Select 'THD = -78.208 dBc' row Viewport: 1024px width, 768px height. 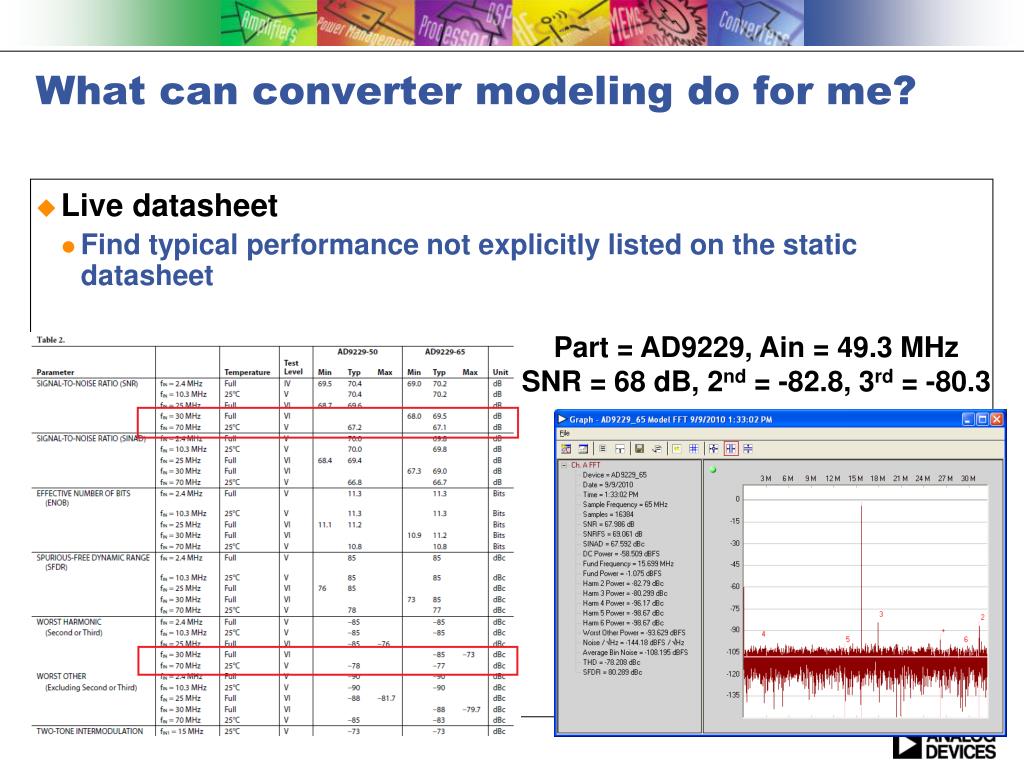click(x=611, y=662)
